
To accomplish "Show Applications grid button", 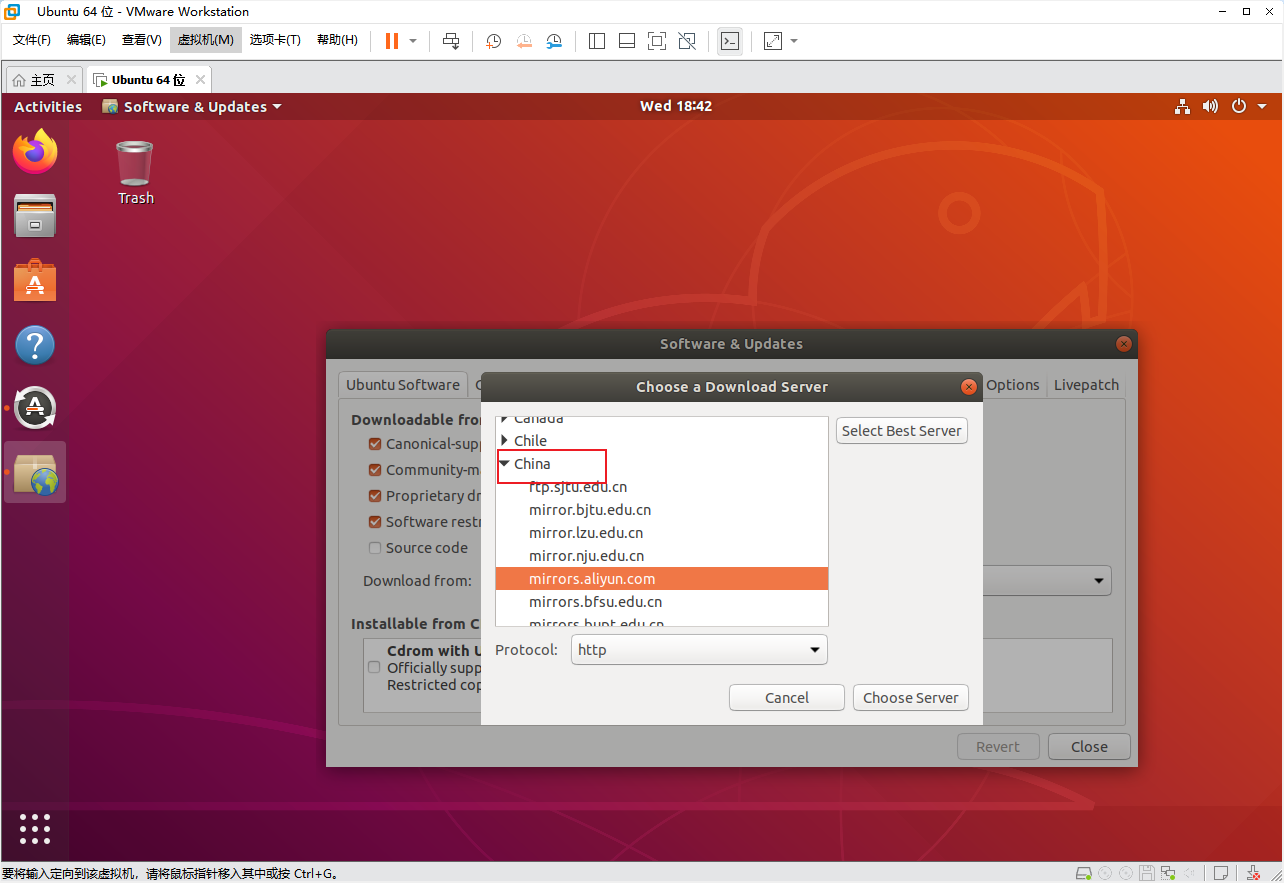I will tap(35, 828).
